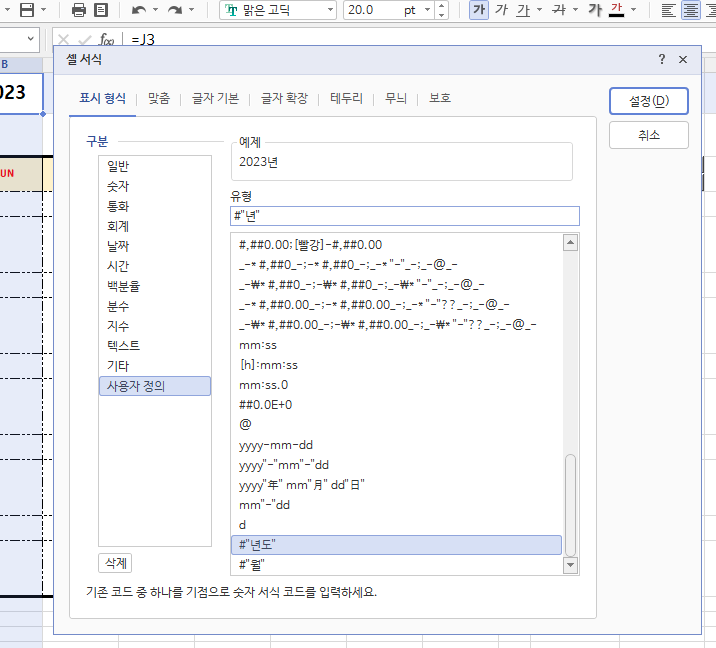Viewport: 716px width, 648px height.
Task: Switch to the 보호 tab
Action: click(440, 98)
